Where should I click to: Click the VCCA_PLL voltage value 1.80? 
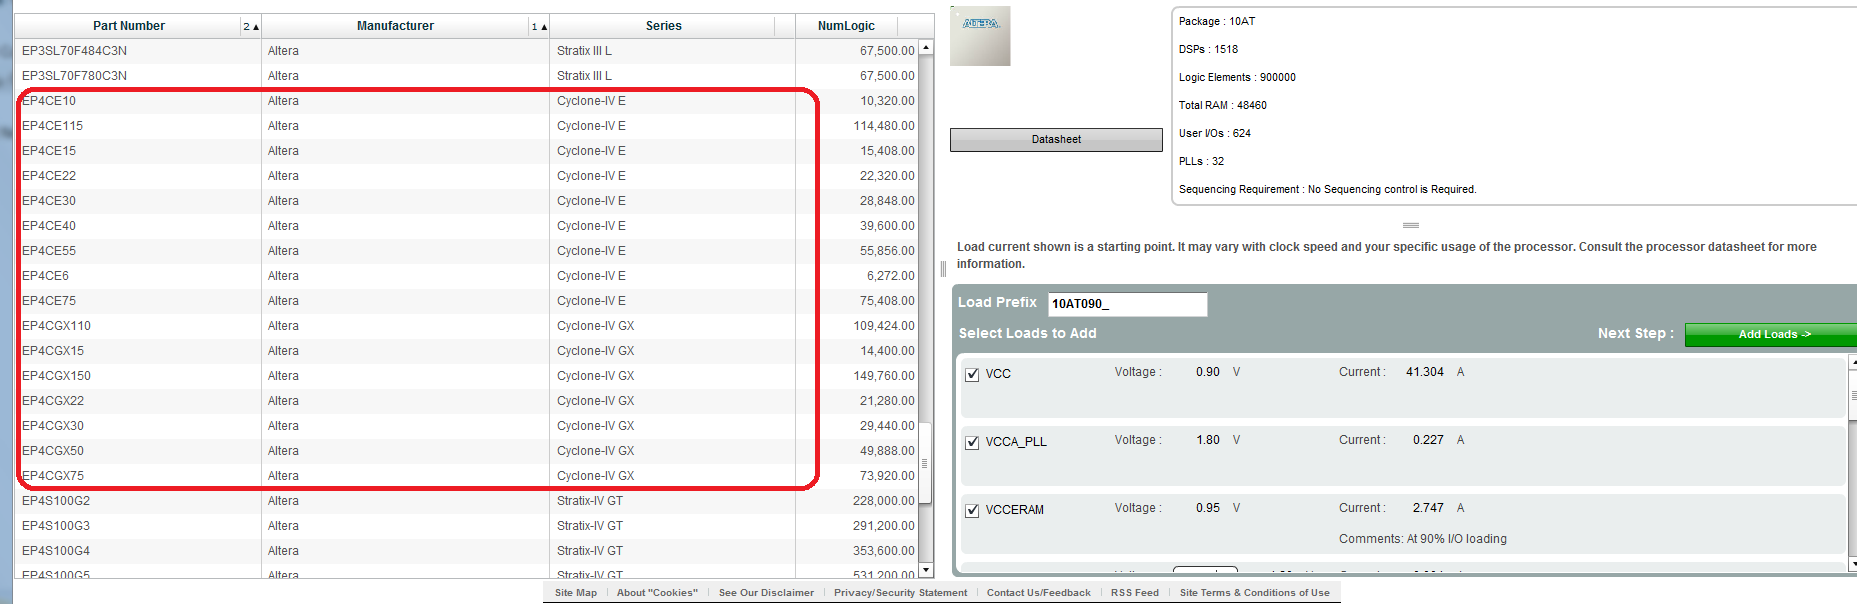(x=1207, y=440)
